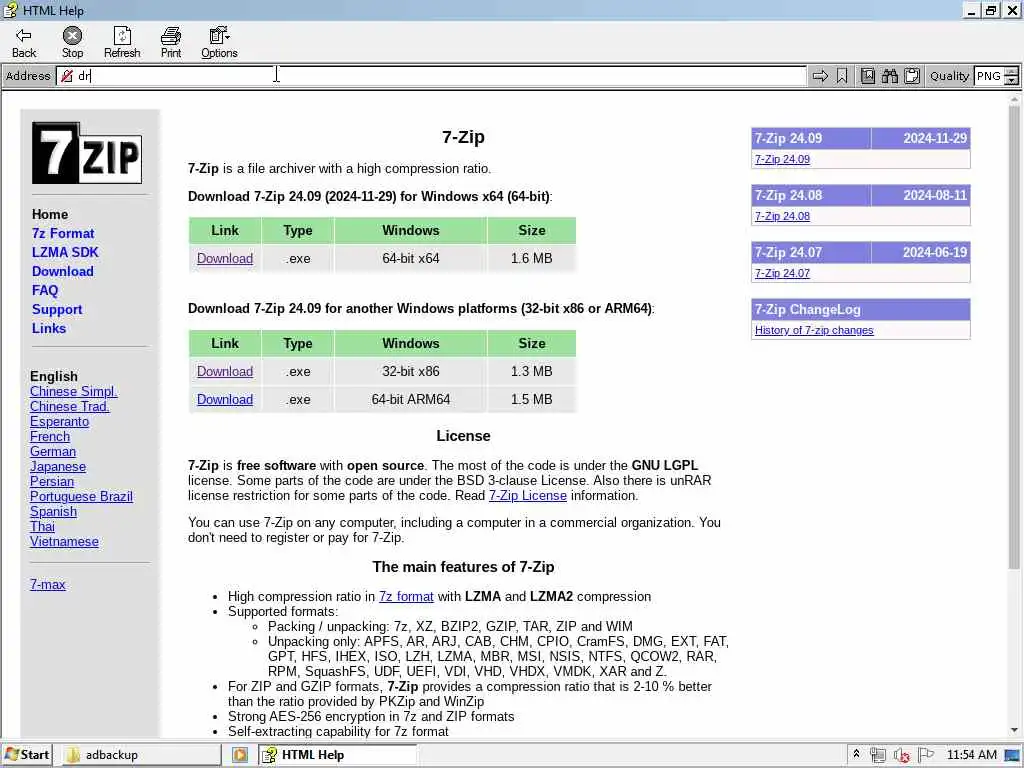Screen dimensions: 1024x768
Task: Click the orange media player taskbar icon
Action: pyautogui.click(x=240, y=755)
